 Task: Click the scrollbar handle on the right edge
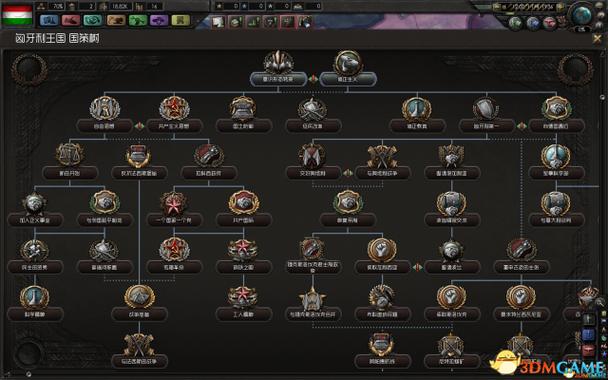tap(603, 97)
